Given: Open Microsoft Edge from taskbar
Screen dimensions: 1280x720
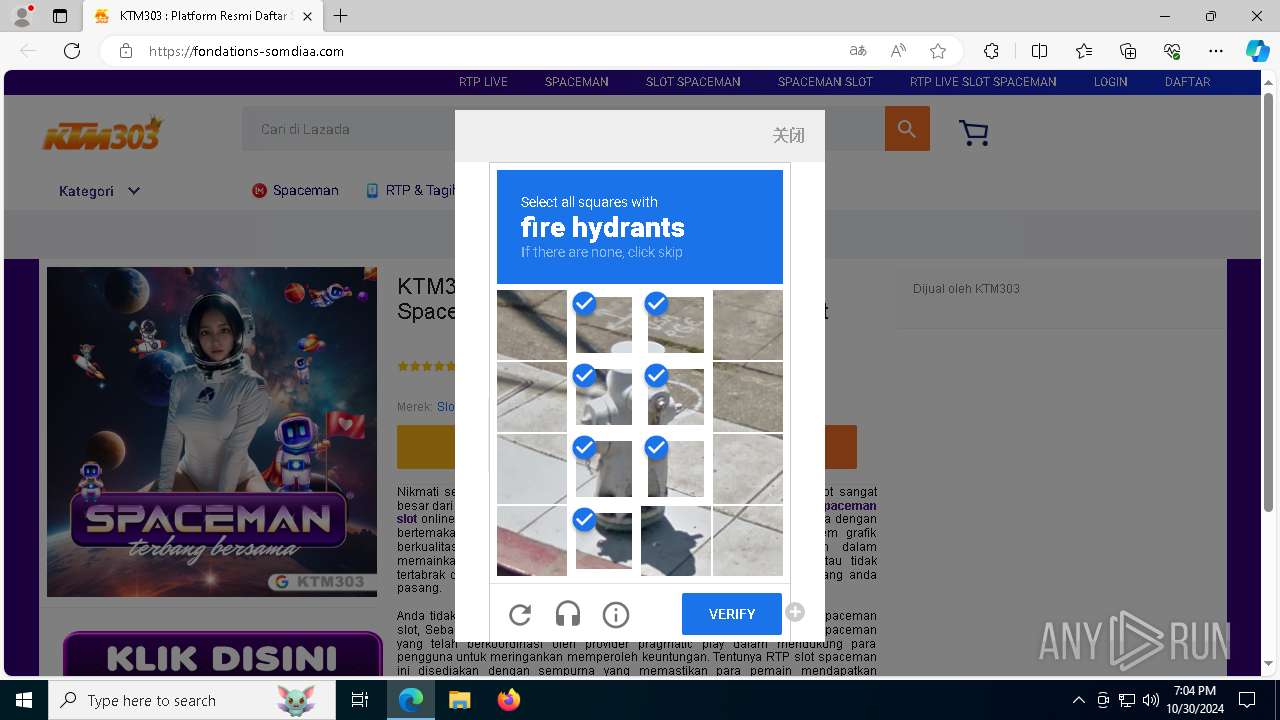Looking at the screenshot, I should point(411,700).
